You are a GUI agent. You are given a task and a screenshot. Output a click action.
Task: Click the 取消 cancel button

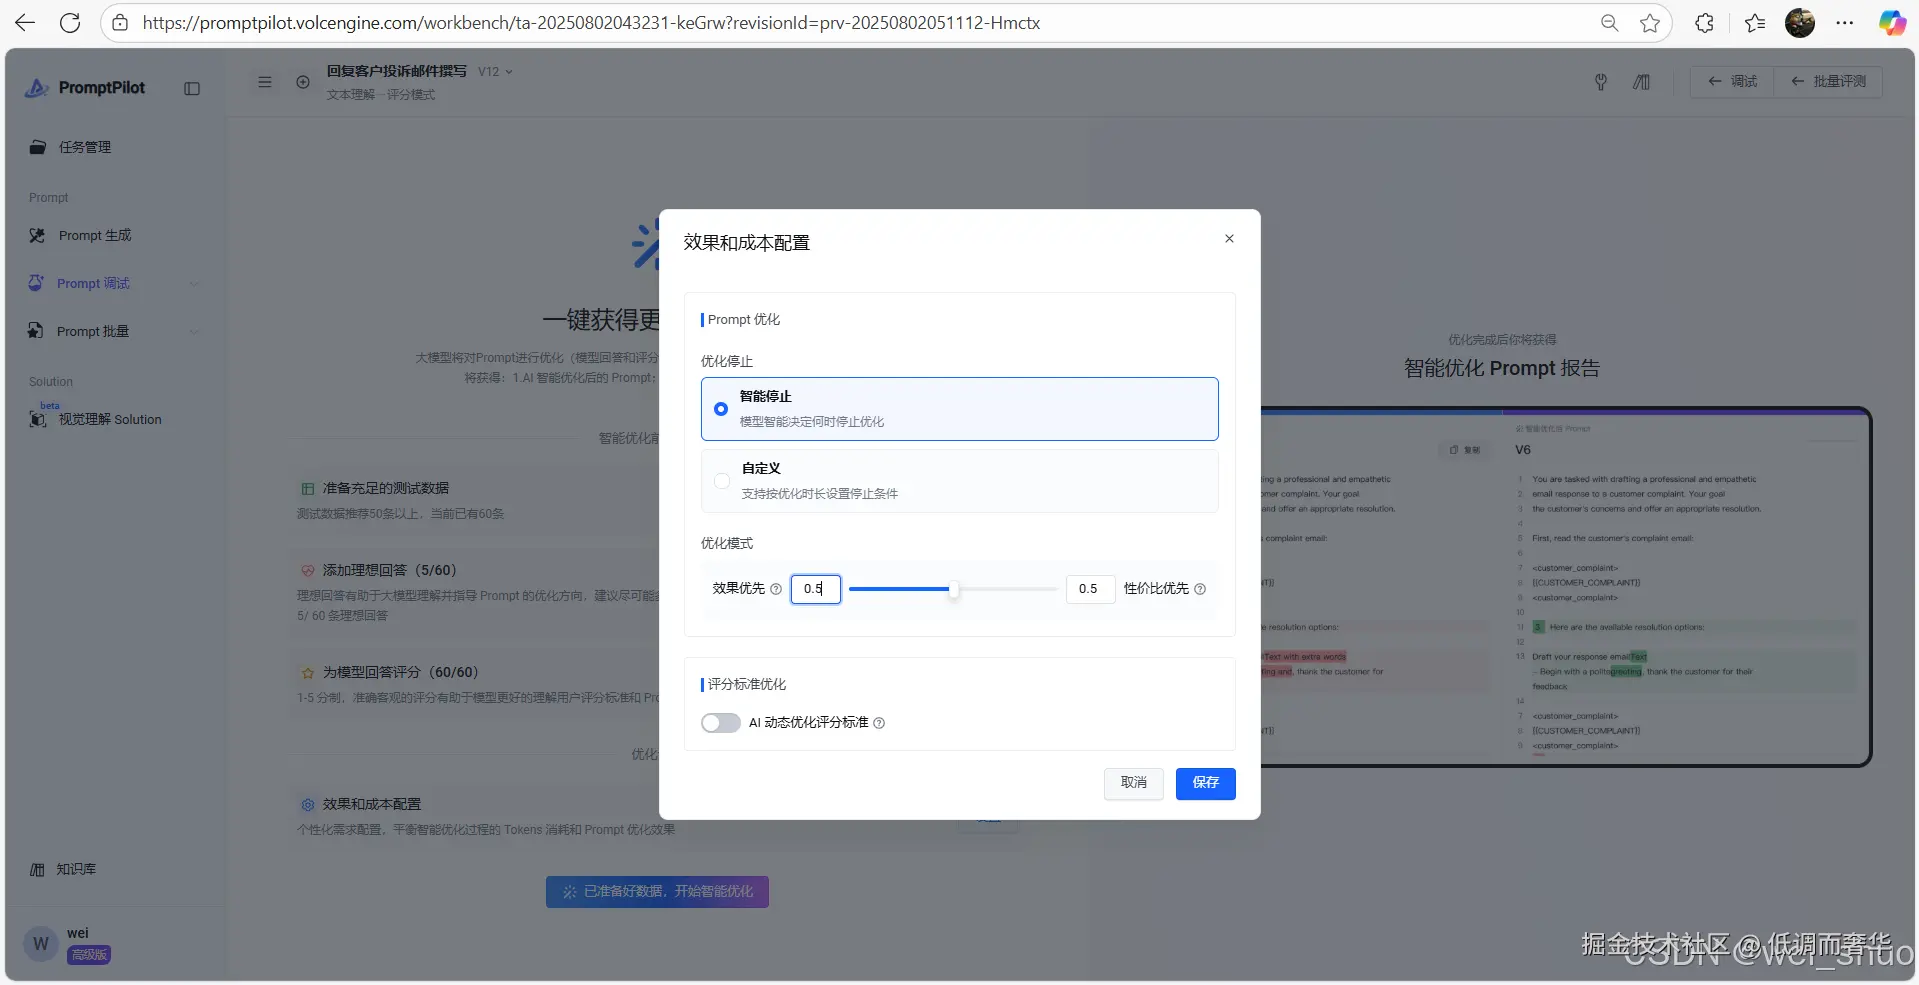[1133, 783]
